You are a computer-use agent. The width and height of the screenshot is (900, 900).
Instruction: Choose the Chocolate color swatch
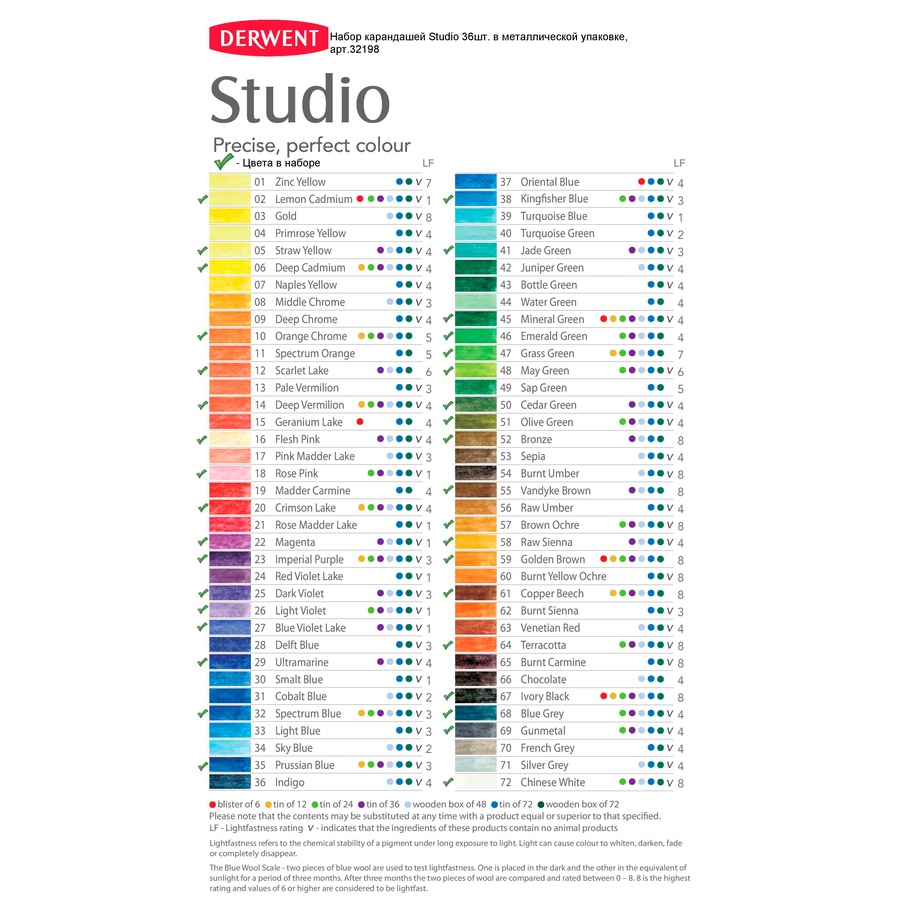pyautogui.click(x=475, y=679)
